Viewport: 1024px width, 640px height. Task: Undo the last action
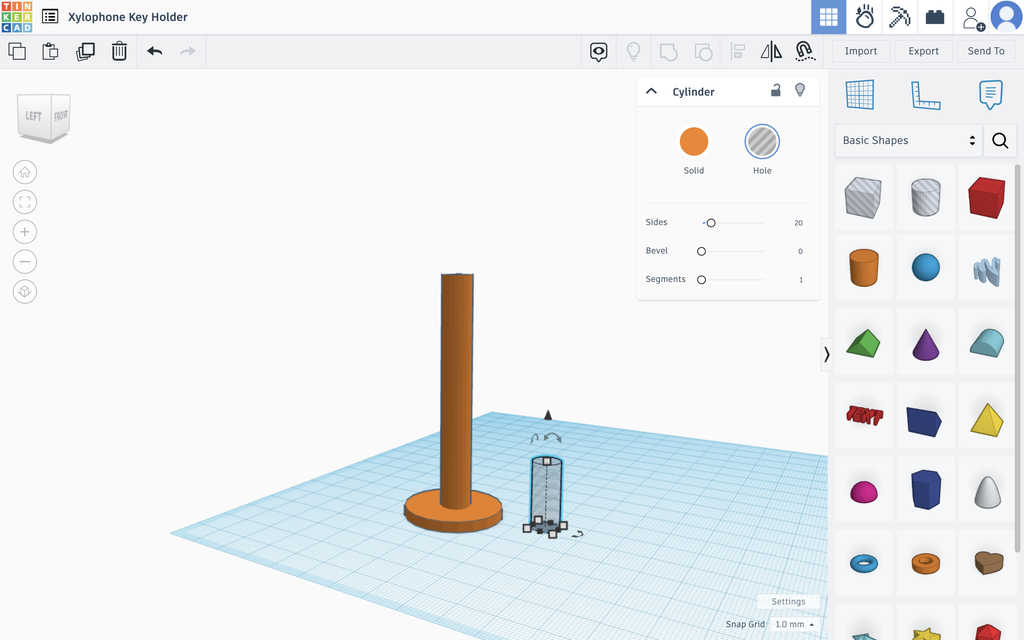(155, 51)
